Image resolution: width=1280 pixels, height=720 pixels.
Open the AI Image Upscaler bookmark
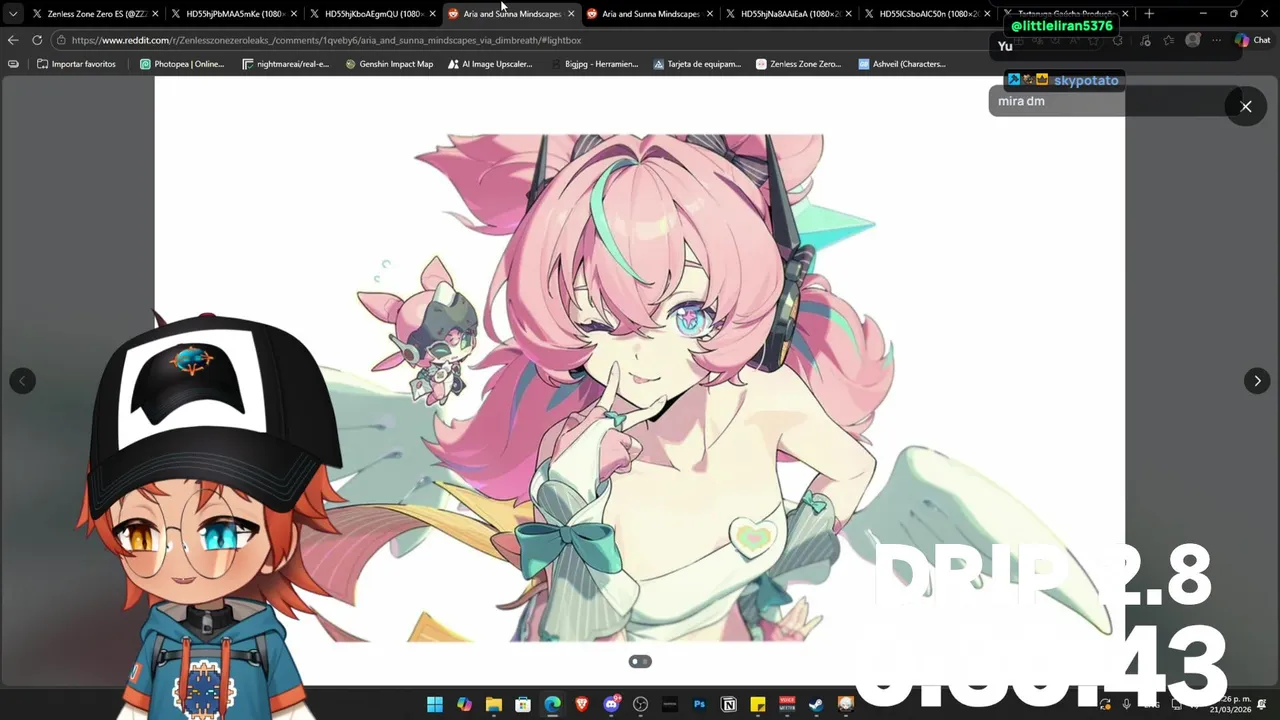pyautogui.click(x=491, y=64)
